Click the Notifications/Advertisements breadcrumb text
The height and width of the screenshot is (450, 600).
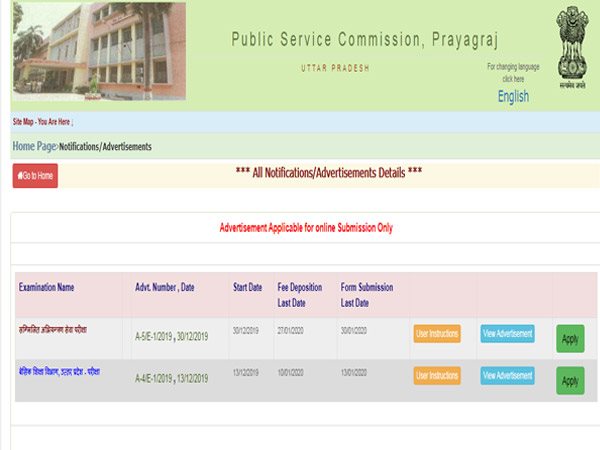(105, 147)
